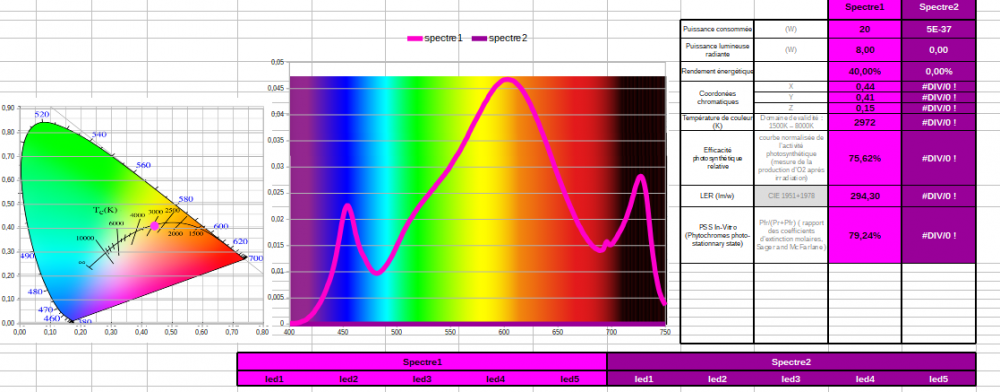
Task: Click the 'Coordonées chromatiques' label cell
Action: [717, 98]
